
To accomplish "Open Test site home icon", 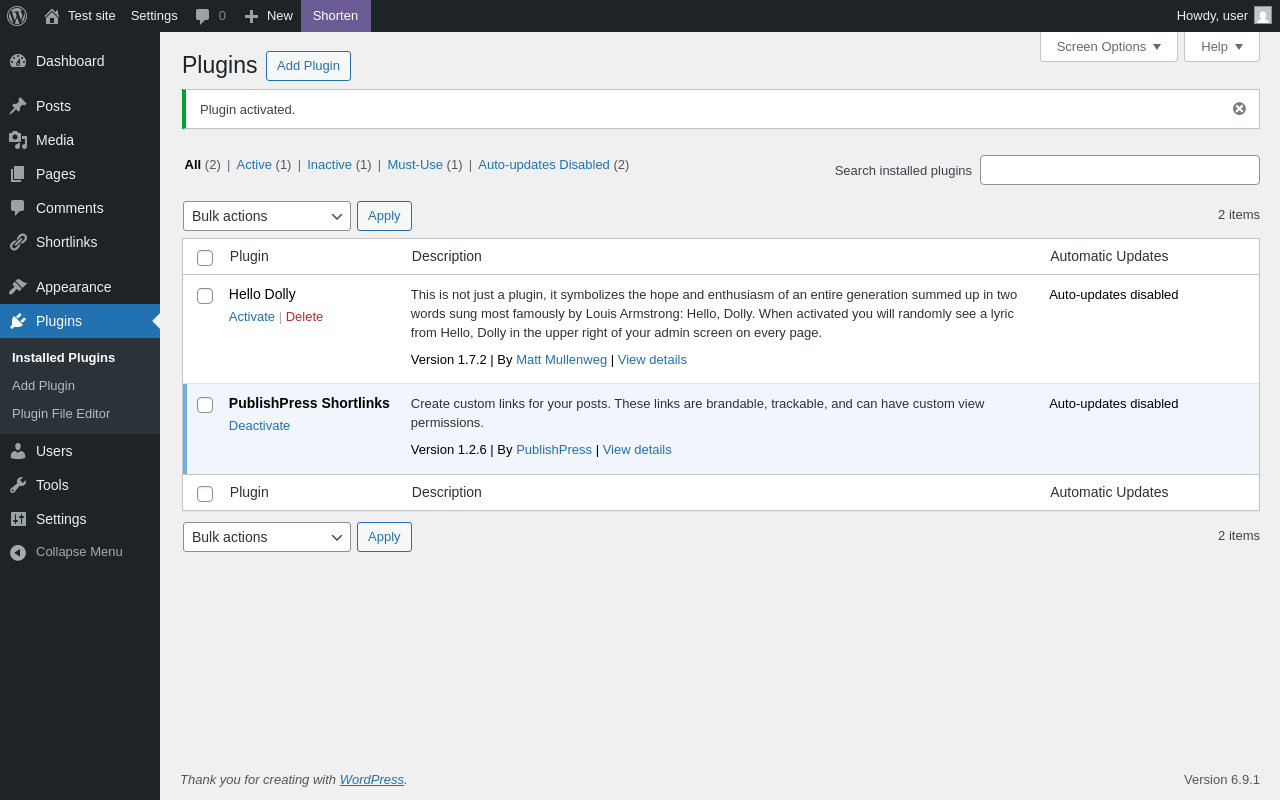I will (x=52, y=16).
